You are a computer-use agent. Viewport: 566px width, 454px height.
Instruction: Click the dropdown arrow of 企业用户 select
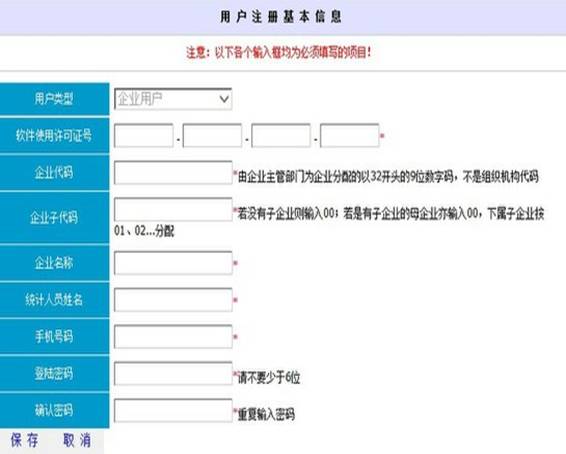point(224,99)
